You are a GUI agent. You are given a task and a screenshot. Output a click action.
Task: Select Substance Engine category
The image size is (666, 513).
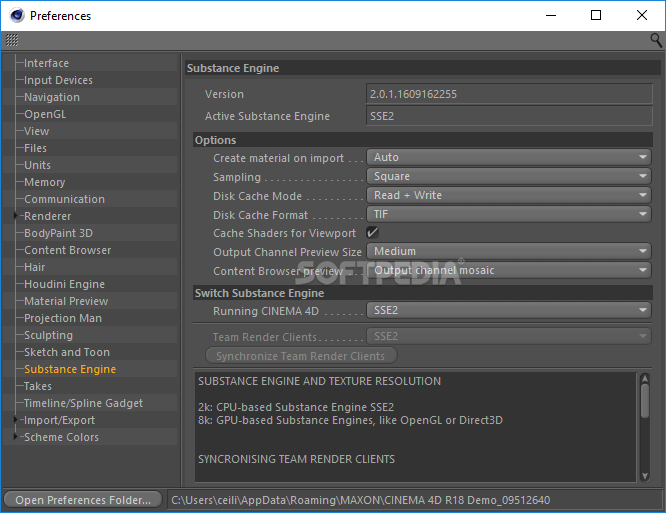tap(70, 369)
